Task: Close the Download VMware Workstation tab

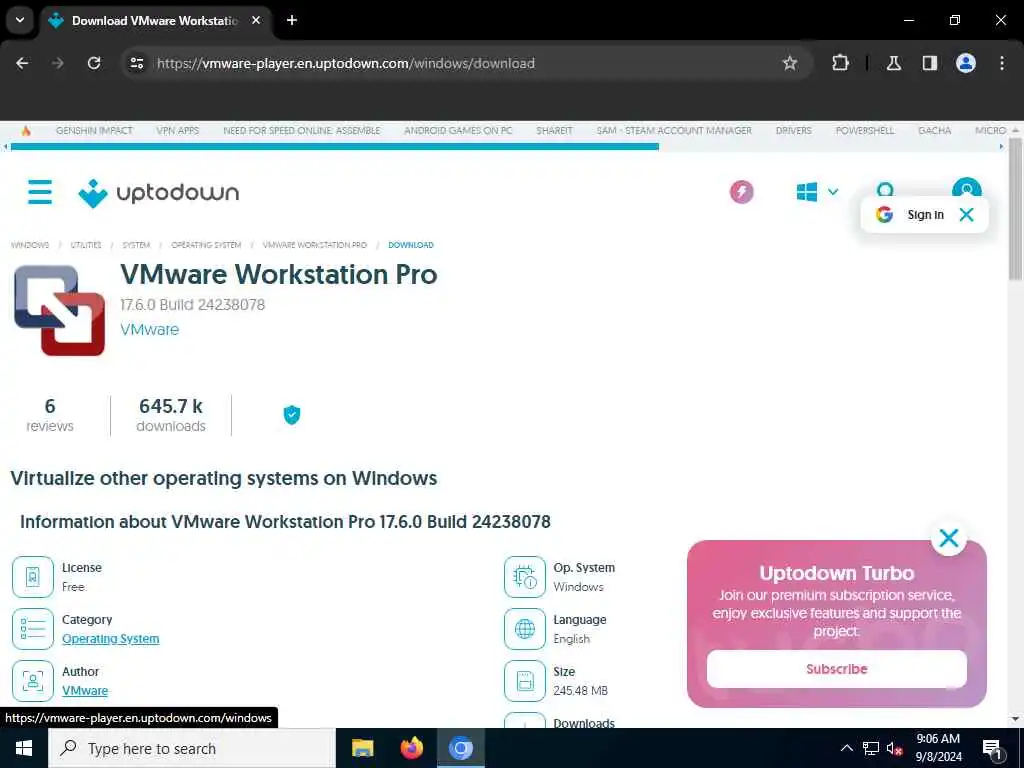Action: pyautogui.click(x=256, y=20)
